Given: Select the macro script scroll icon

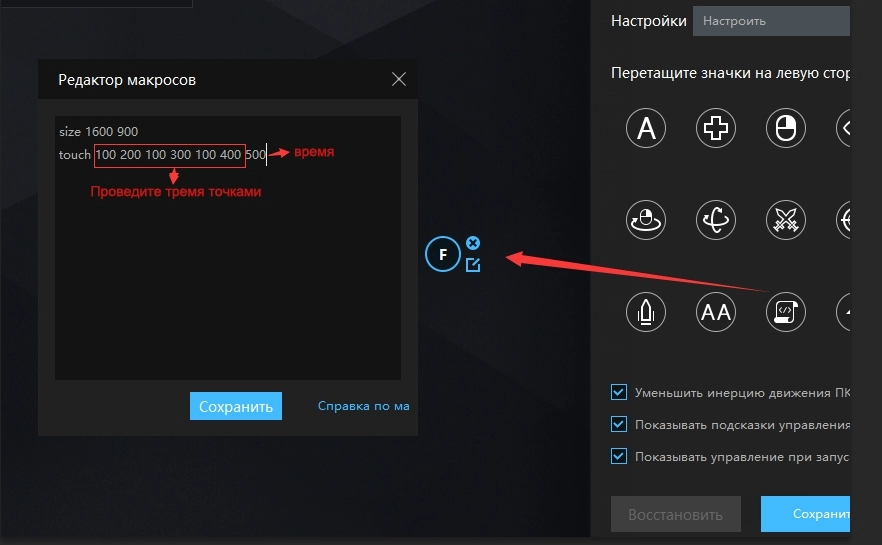Looking at the screenshot, I should point(785,312).
